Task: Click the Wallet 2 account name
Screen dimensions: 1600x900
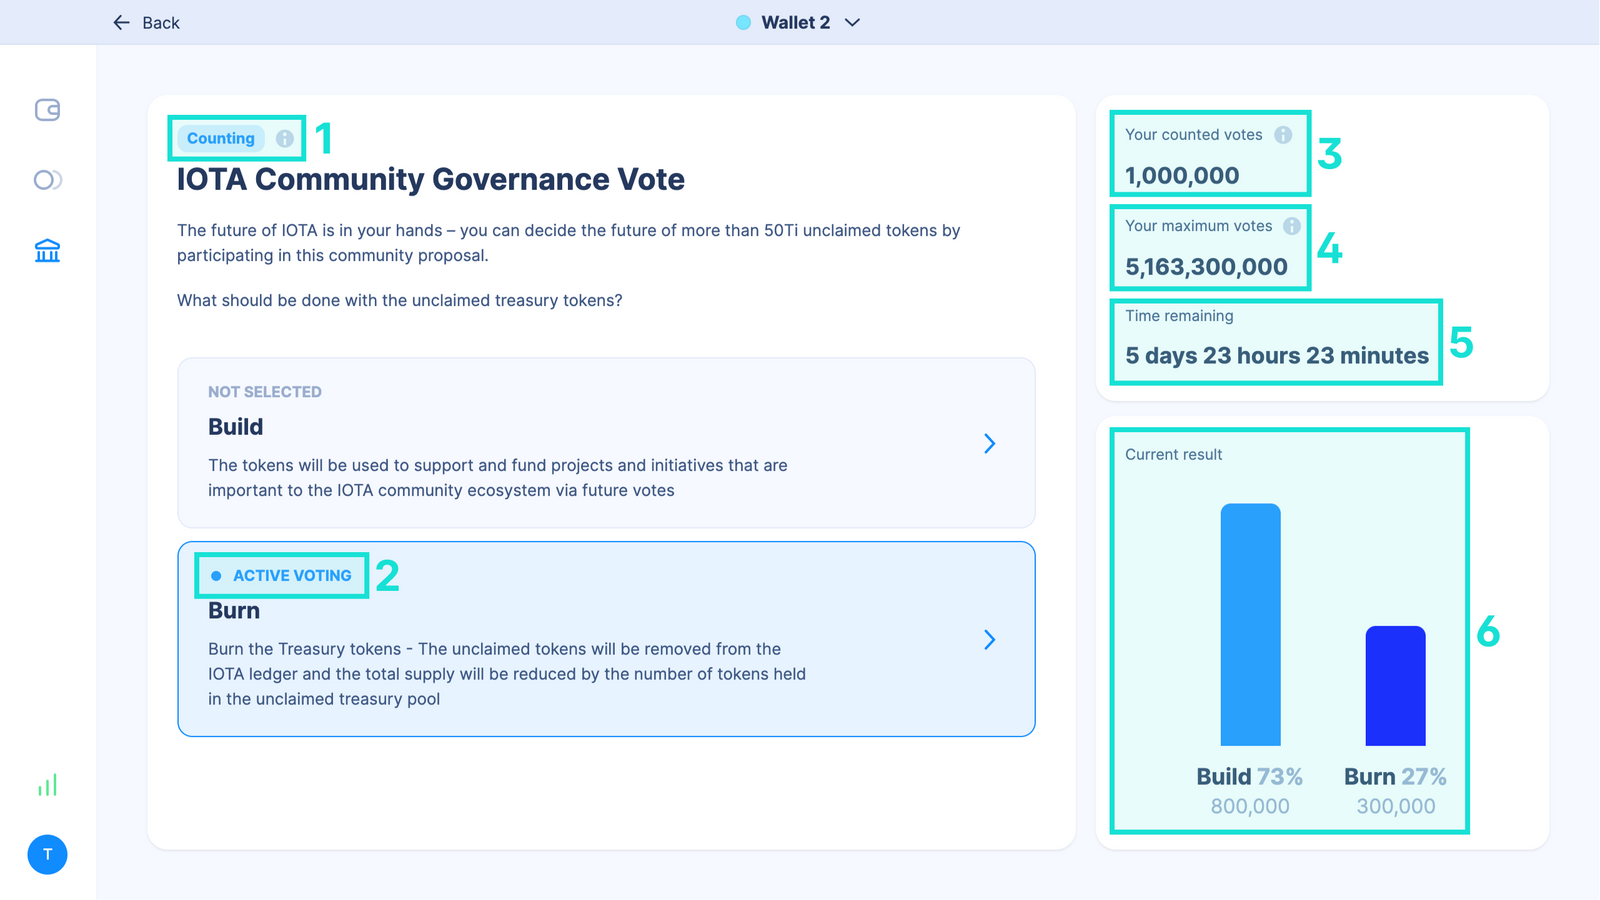Action: pos(796,23)
